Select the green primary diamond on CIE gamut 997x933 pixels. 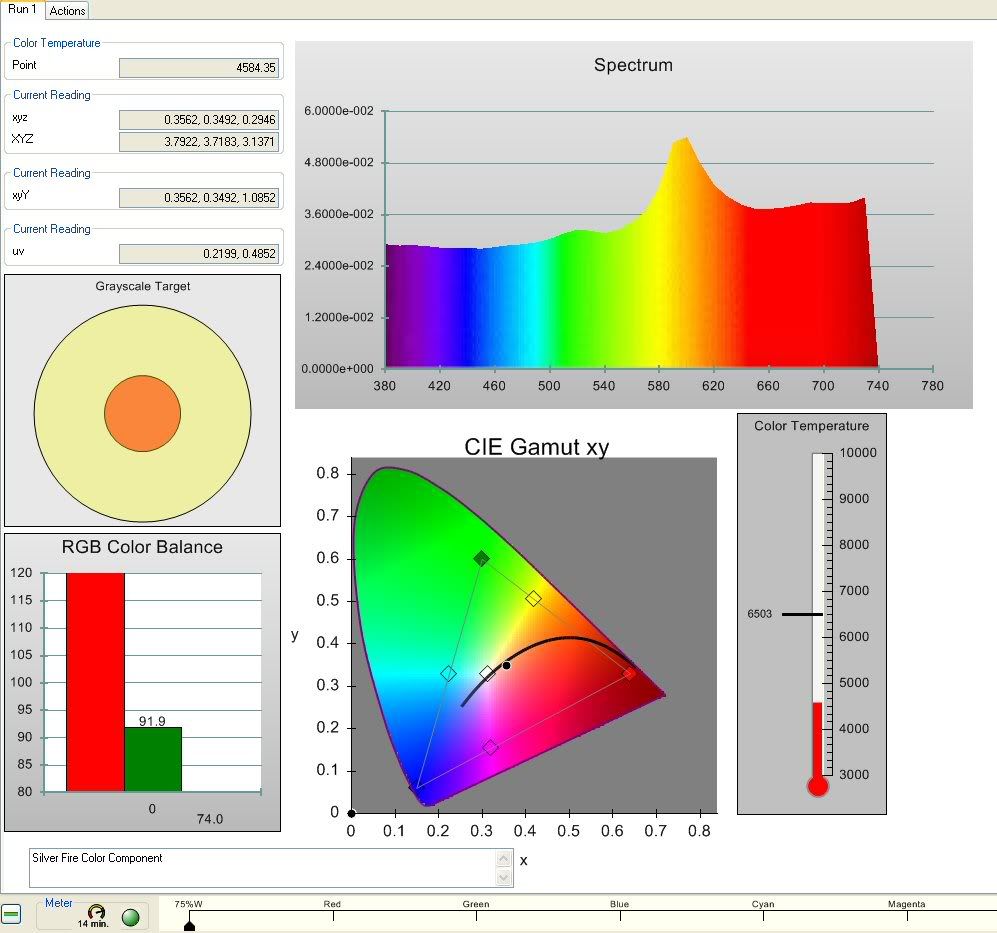click(x=481, y=559)
